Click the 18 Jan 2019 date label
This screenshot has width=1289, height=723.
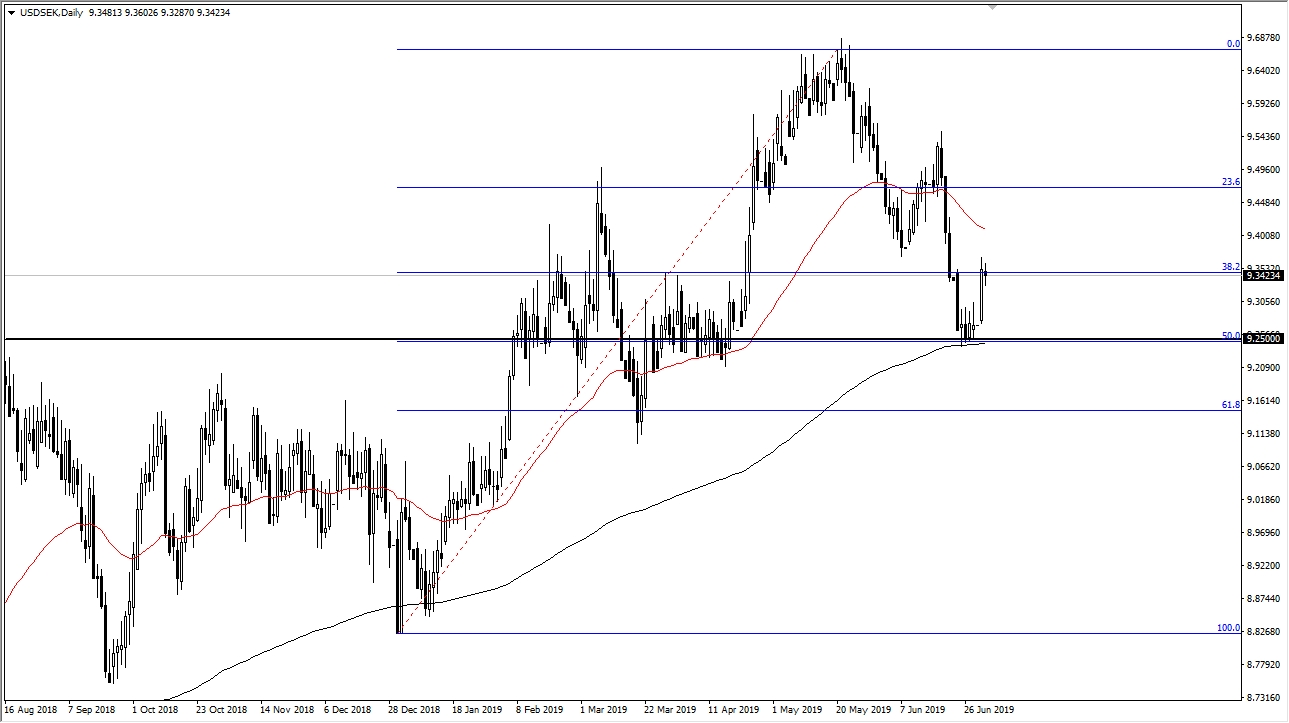tap(479, 711)
